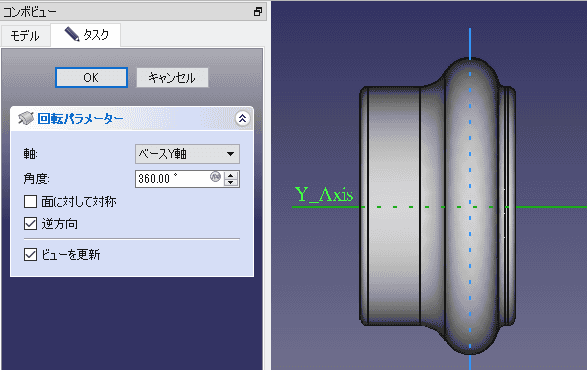587x370 pixels.
Task: Click the dropdown arrow of the axis combo box
Action: [x=231, y=154]
